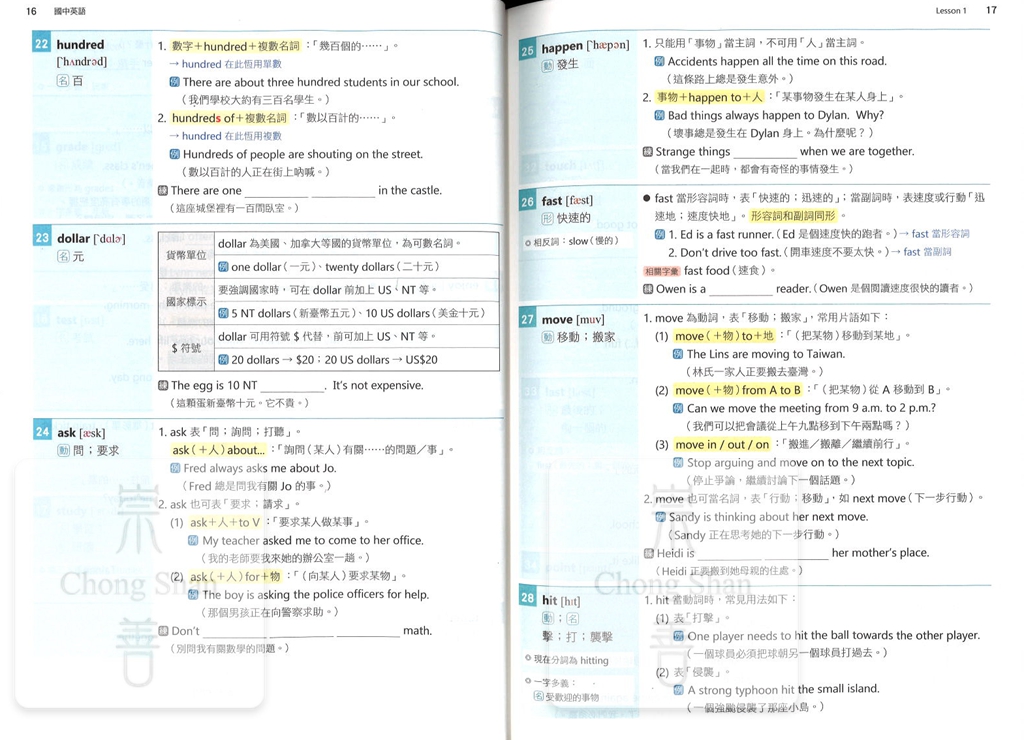Image resolution: width=1024 pixels, height=740 pixels.
Task: Click the highlighted 'hundreds of+複數名詞' pattern
Action: (x=229, y=118)
